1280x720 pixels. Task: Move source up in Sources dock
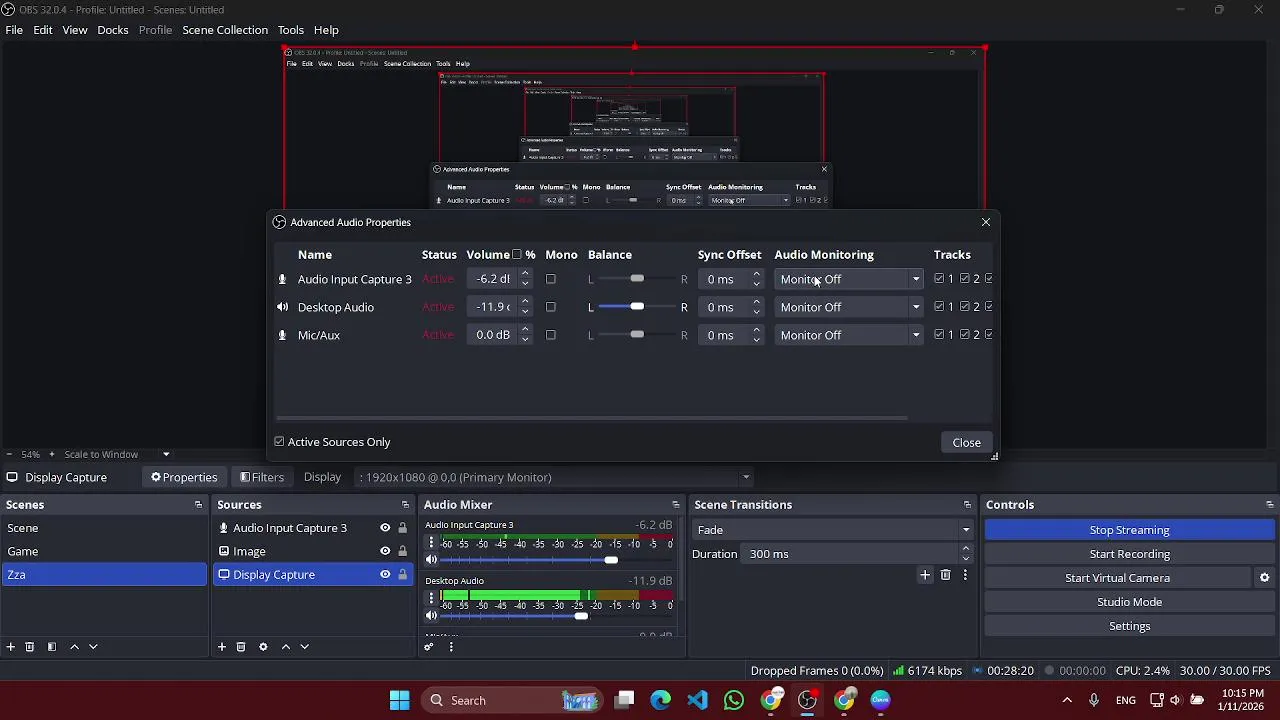pos(286,647)
